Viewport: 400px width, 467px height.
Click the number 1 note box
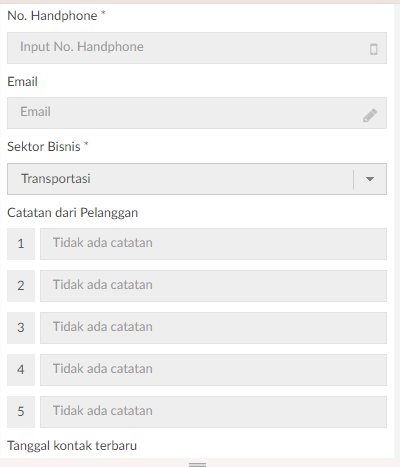(x=21, y=244)
